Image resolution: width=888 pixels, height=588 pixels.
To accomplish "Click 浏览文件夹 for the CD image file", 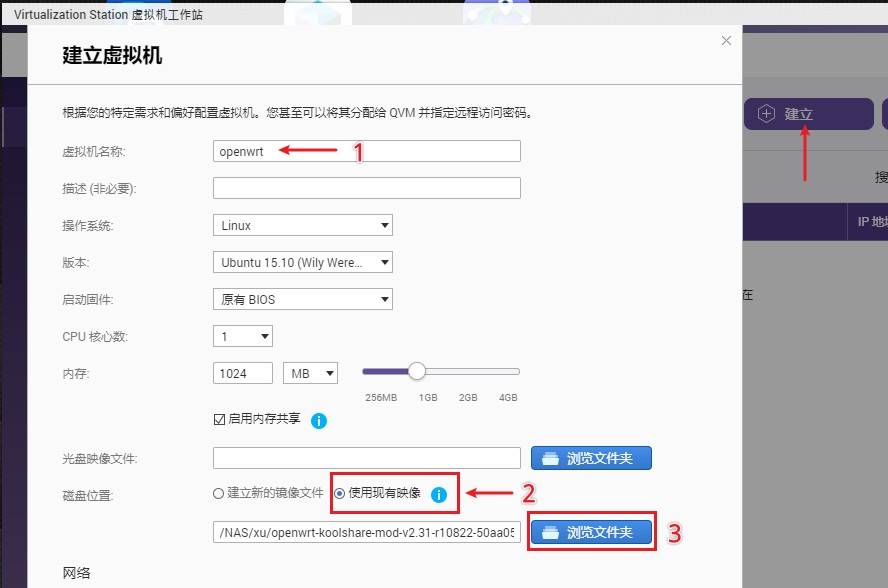I will pos(591,458).
